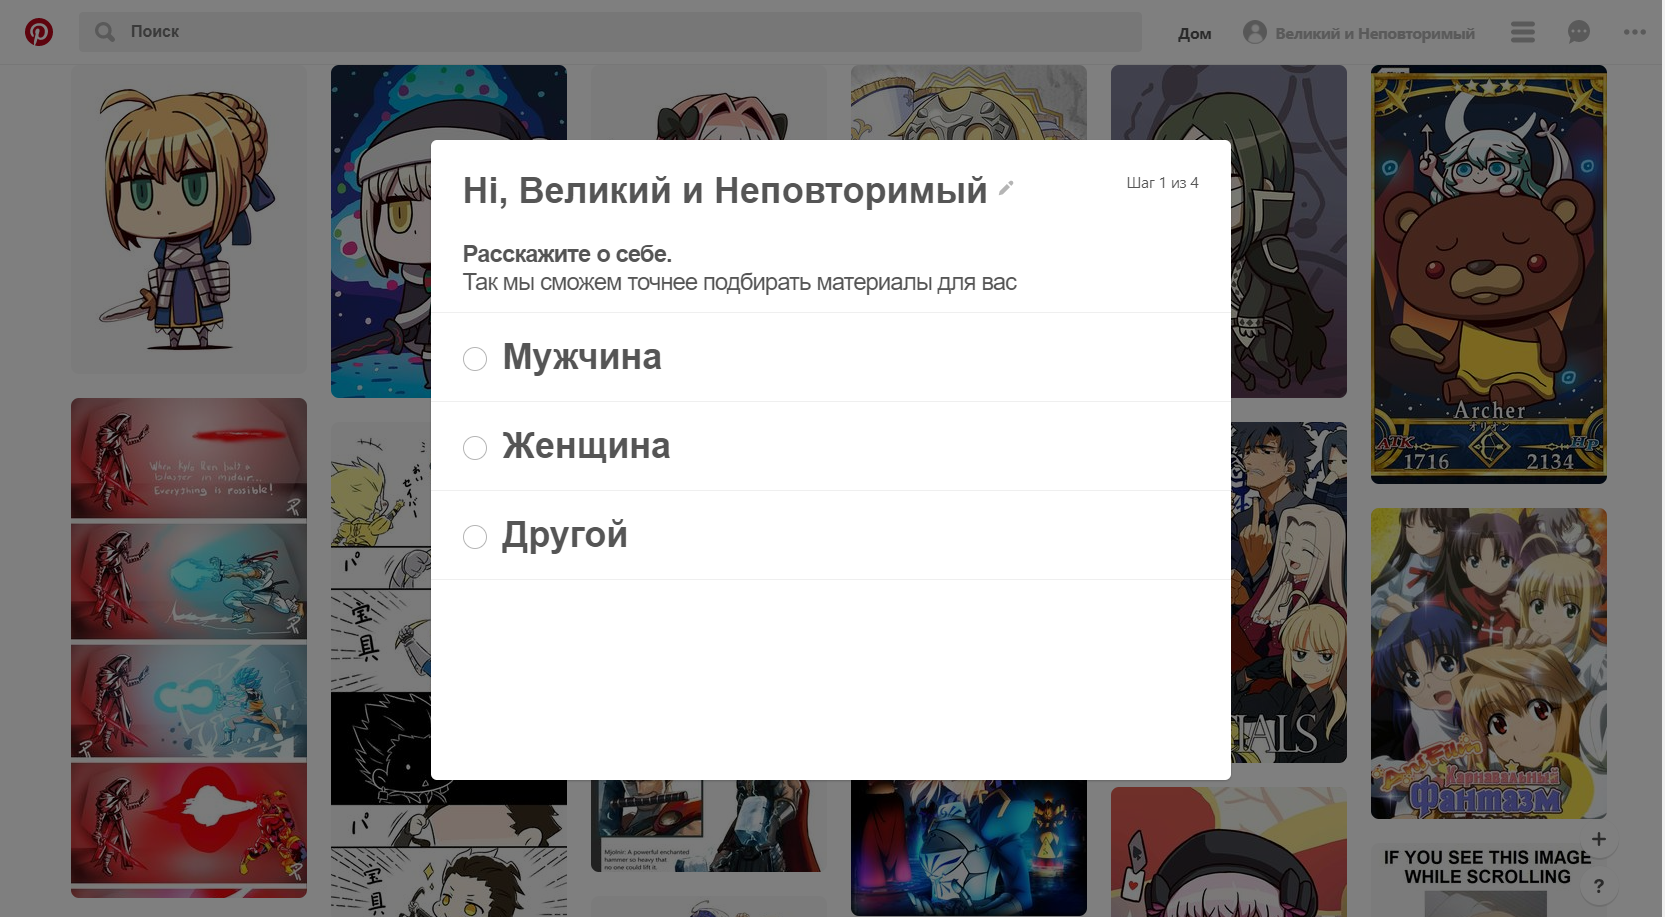Focus the Поиск search field
The height and width of the screenshot is (917, 1665).
[610, 32]
